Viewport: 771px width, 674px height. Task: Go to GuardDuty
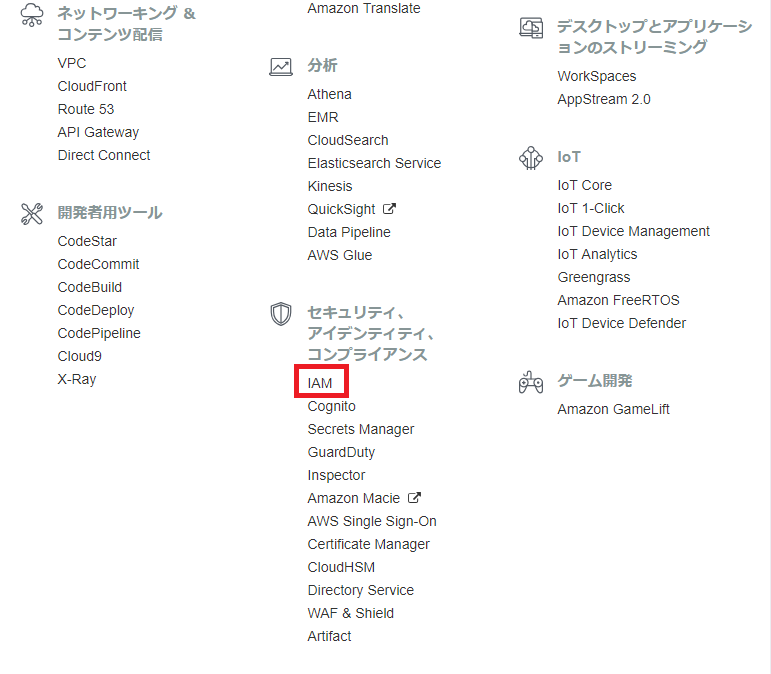(x=341, y=452)
